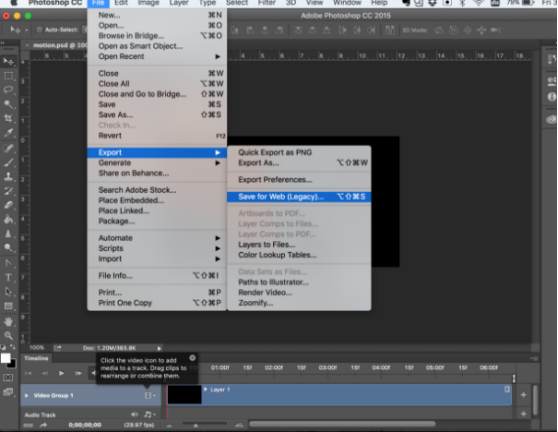Screen dimensions: 558x432
Task: Click the foreground color swatch
Action: pyautogui.click(x=5, y=358)
